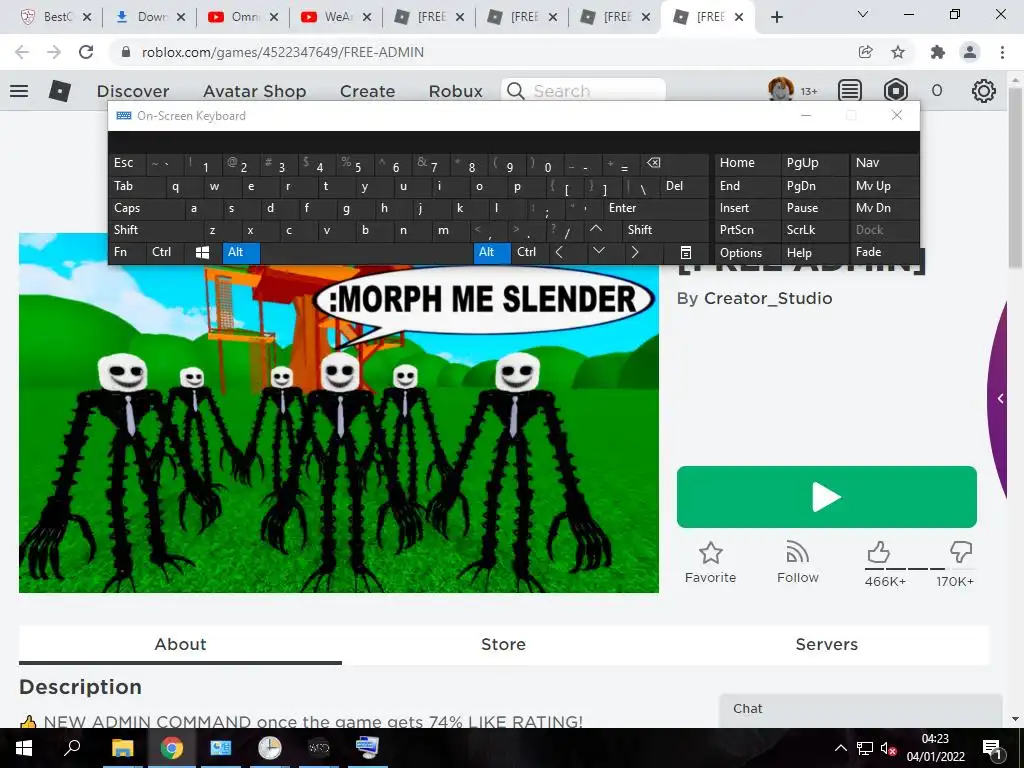Toggle the left Alt key on keyboard
This screenshot has height=768, width=1024.
pos(241,253)
